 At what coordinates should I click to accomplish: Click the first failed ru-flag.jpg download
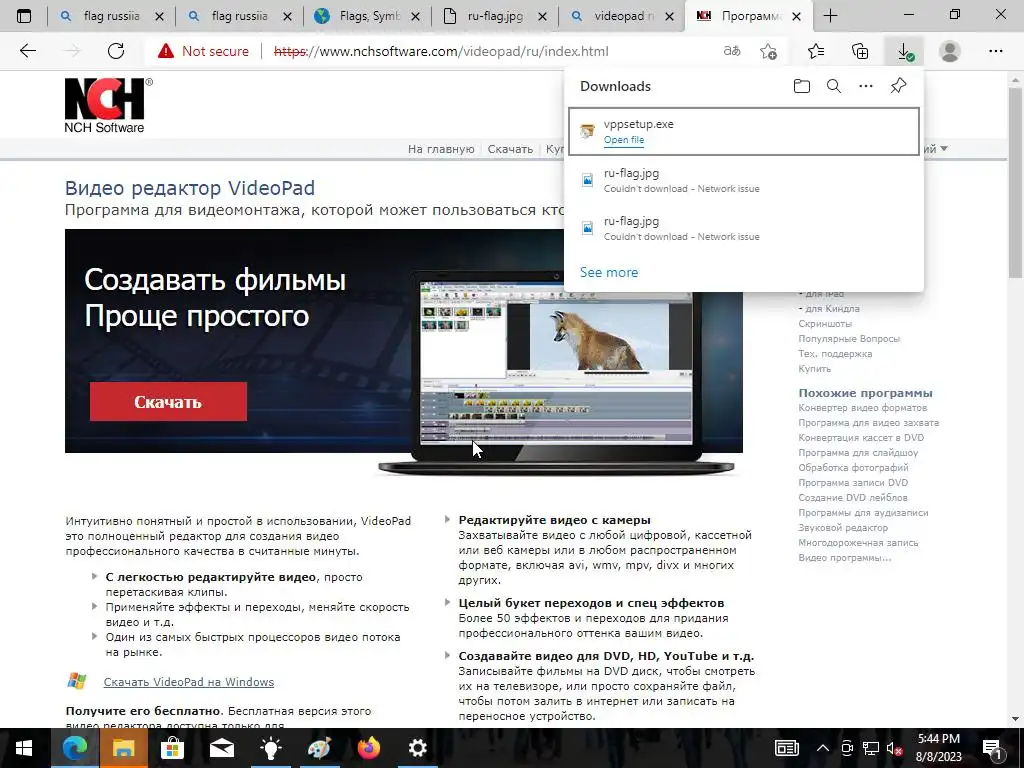coord(744,180)
